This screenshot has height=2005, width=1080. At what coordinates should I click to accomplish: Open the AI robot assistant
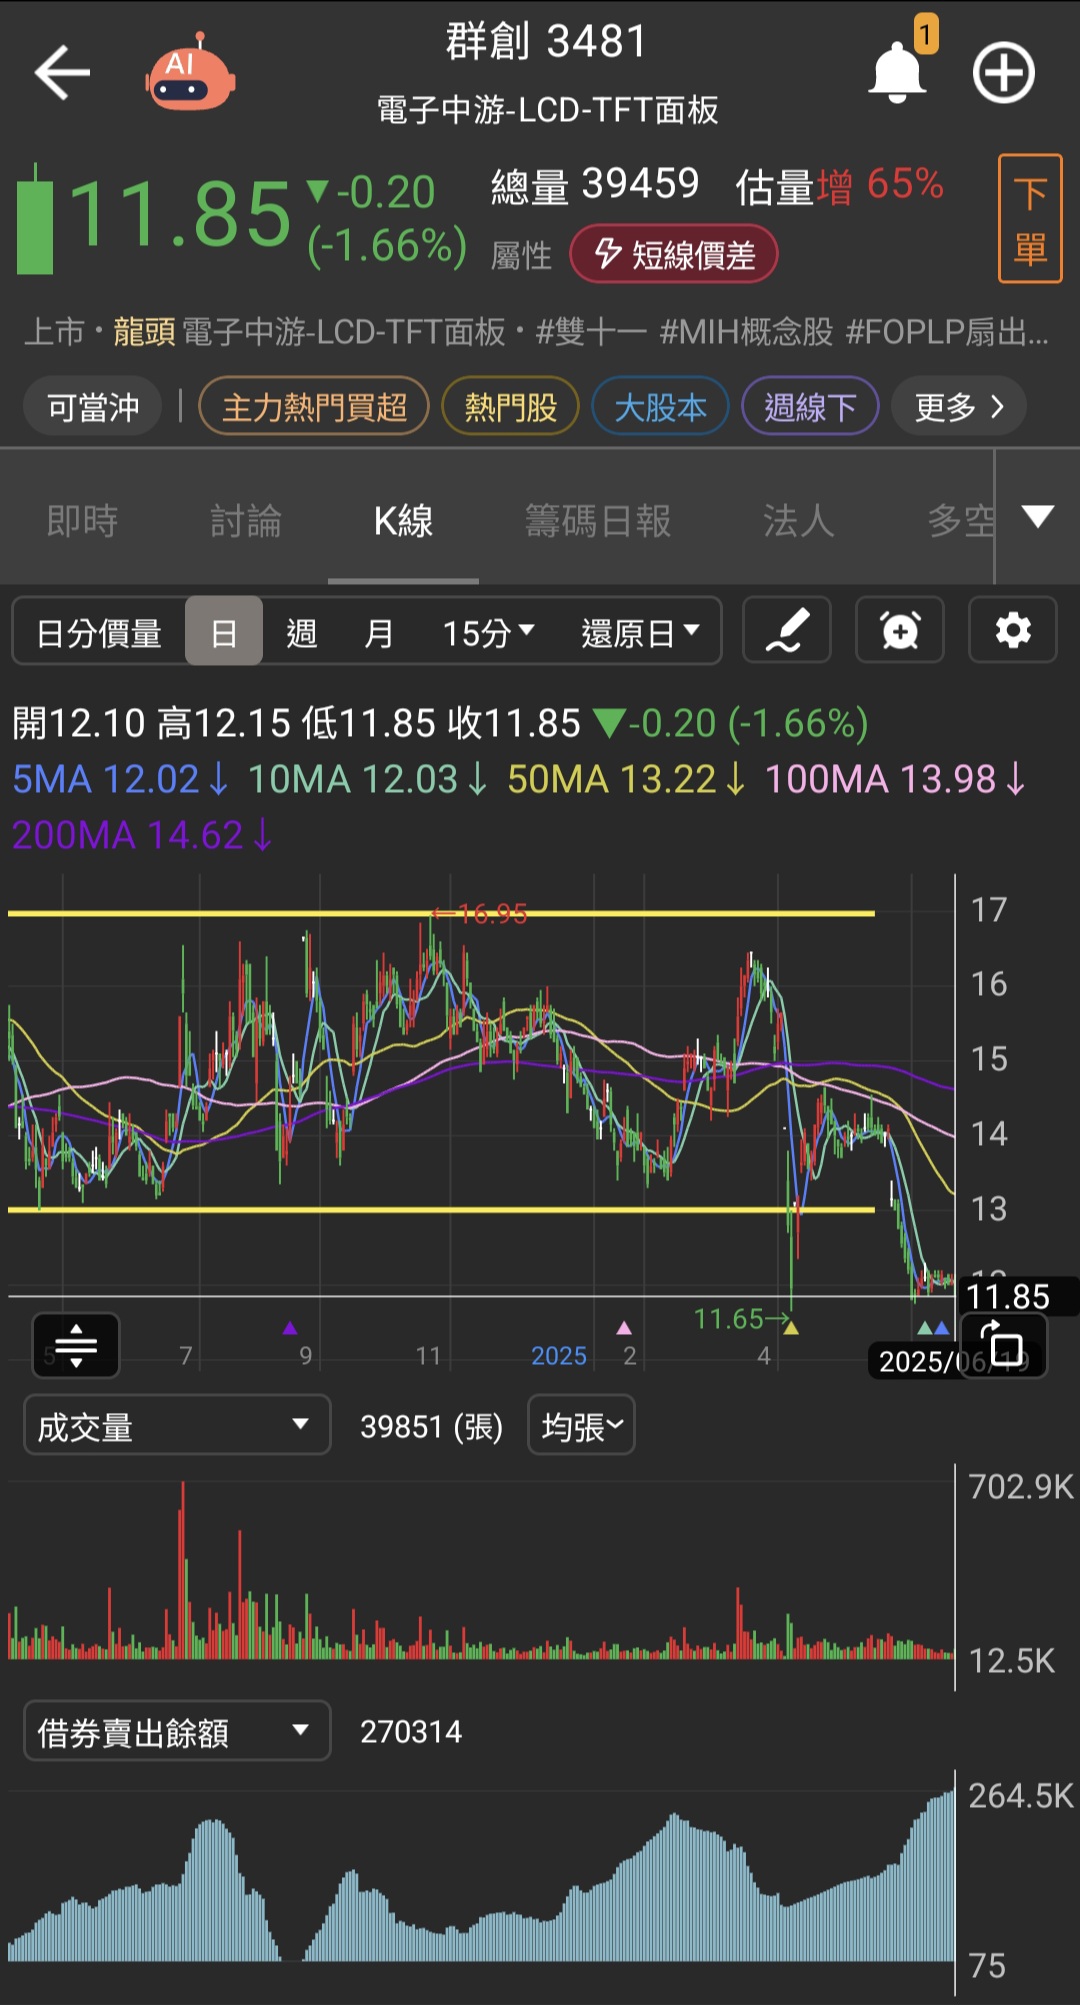click(190, 75)
